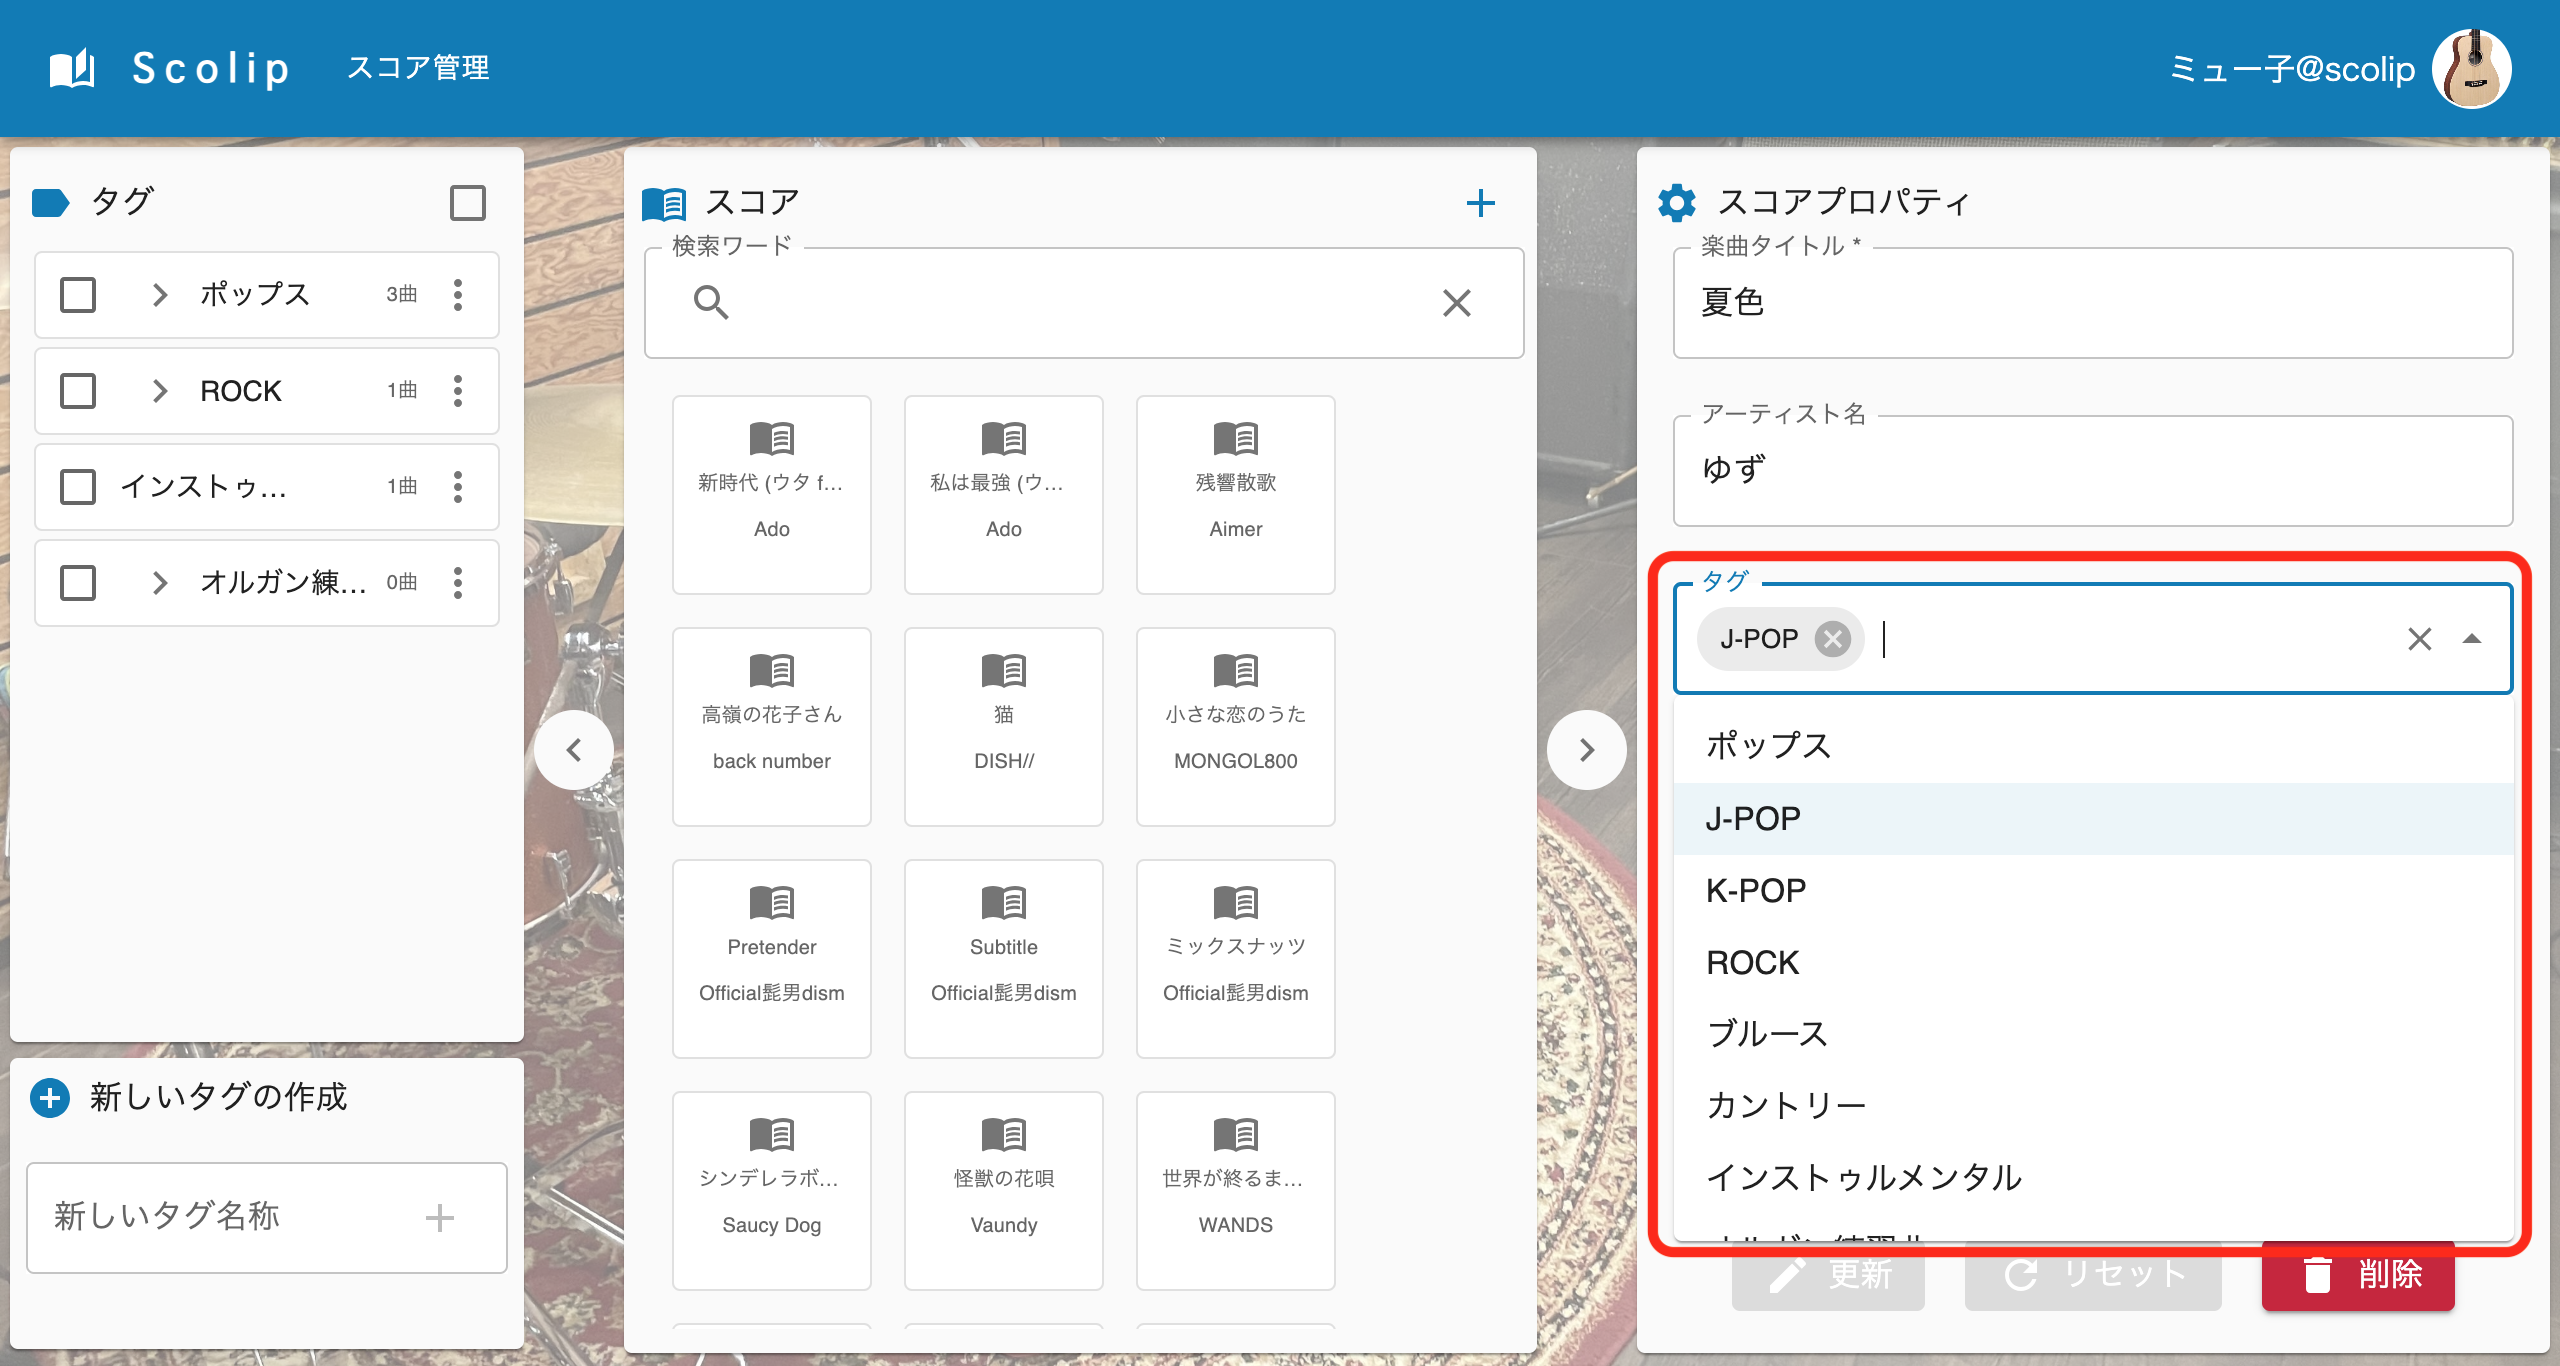The image size is (2560, 1366).
Task: Edit the 楽曲タイトル field 夏色
Action: tap(2092, 302)
